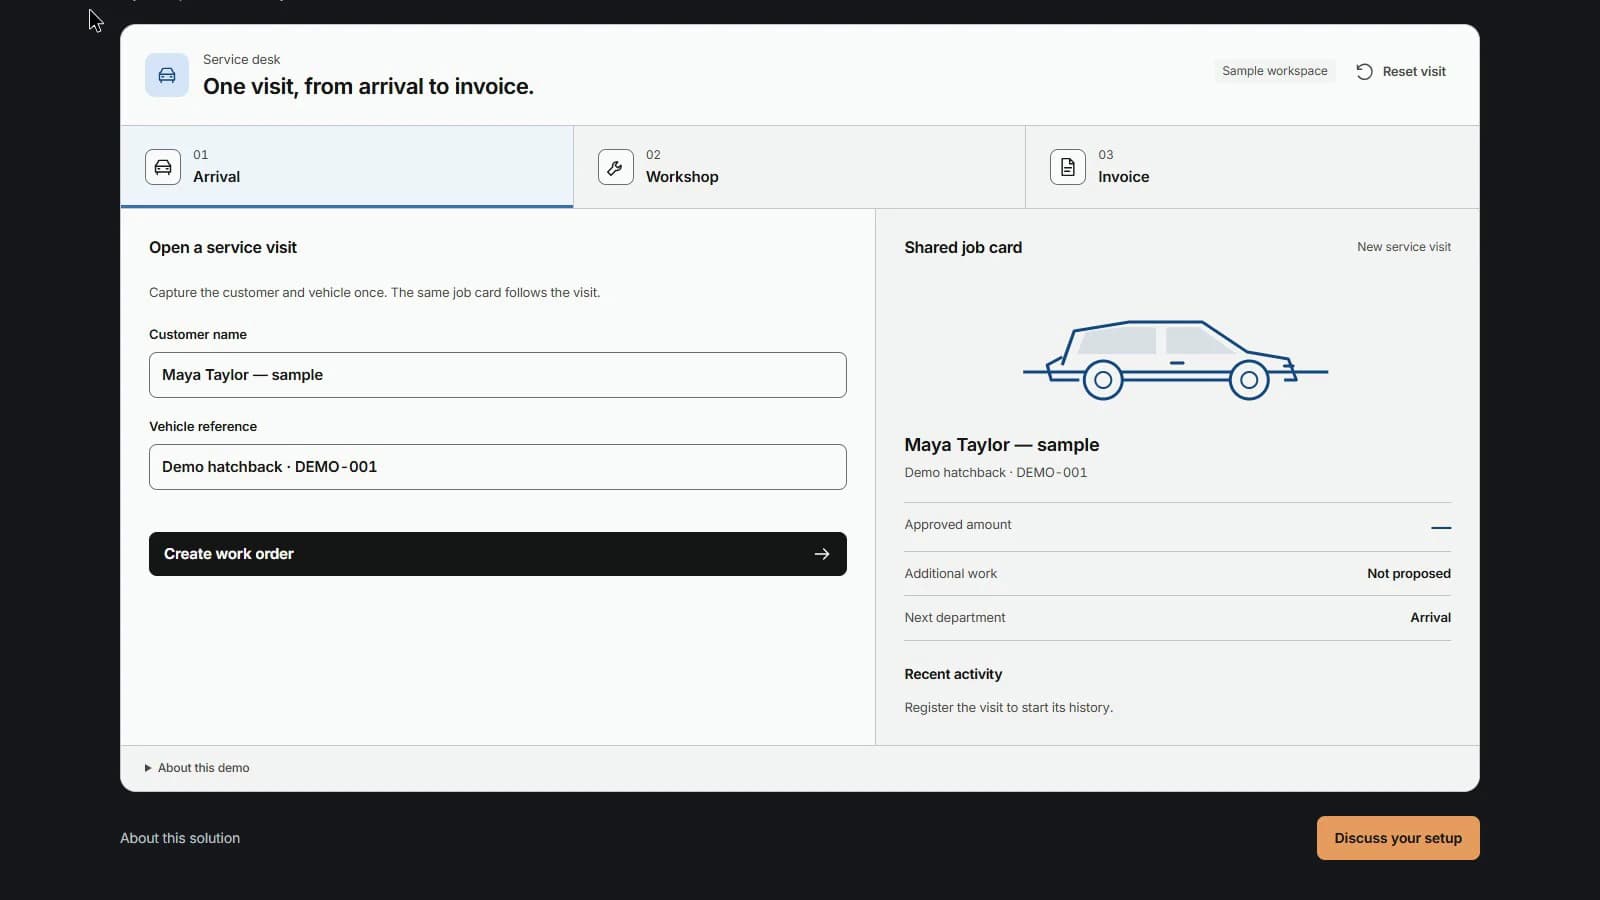The width and height of the screenshot is (1600, 900).
Task: Click the Shared job card heading
Action: tap(963, 247)
